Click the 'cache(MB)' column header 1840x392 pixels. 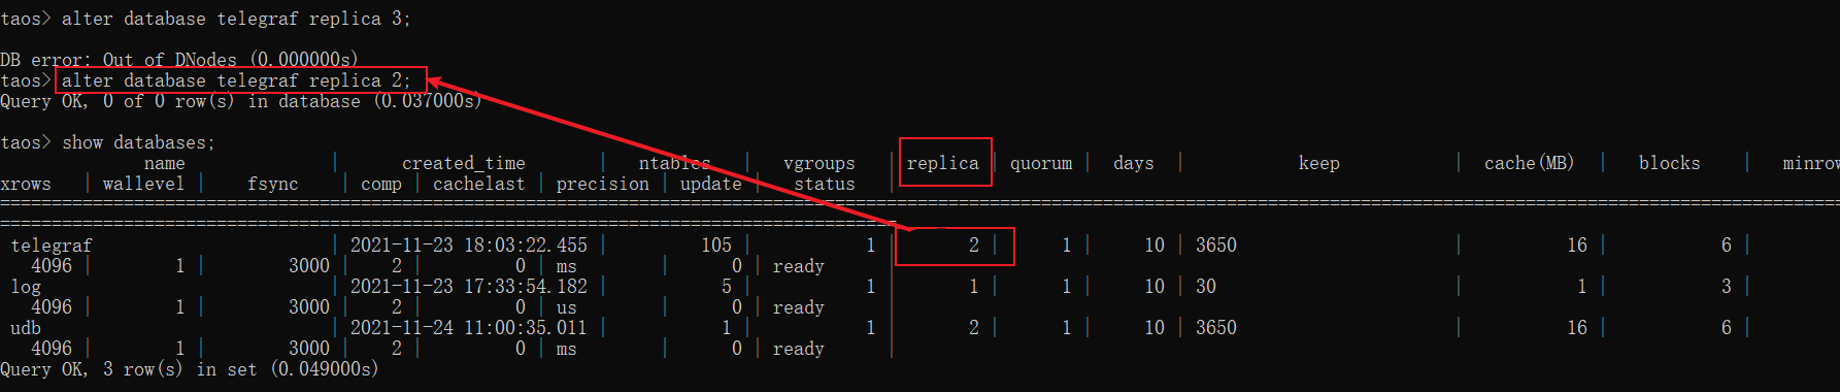click(x=1529, y=163)
